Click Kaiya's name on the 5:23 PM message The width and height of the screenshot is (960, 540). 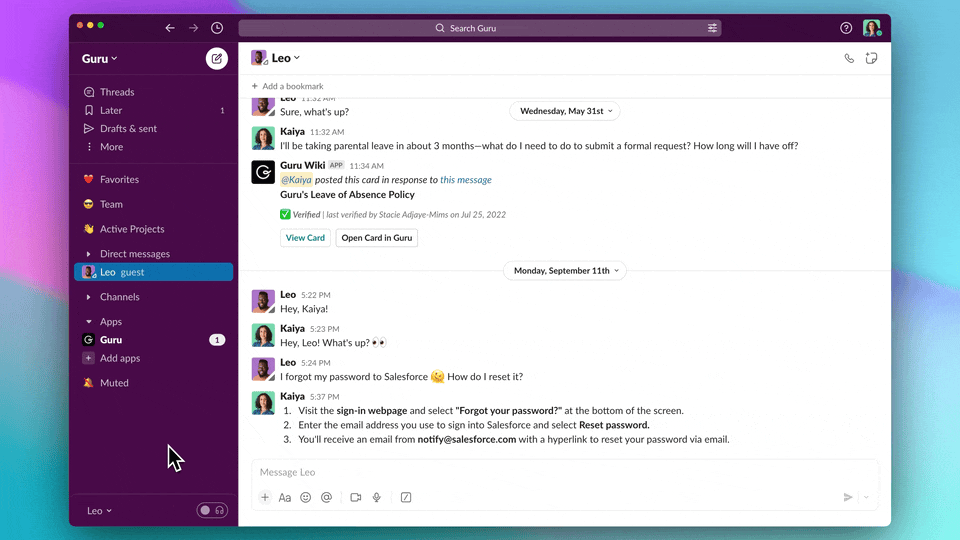click(x=293, y=328)
